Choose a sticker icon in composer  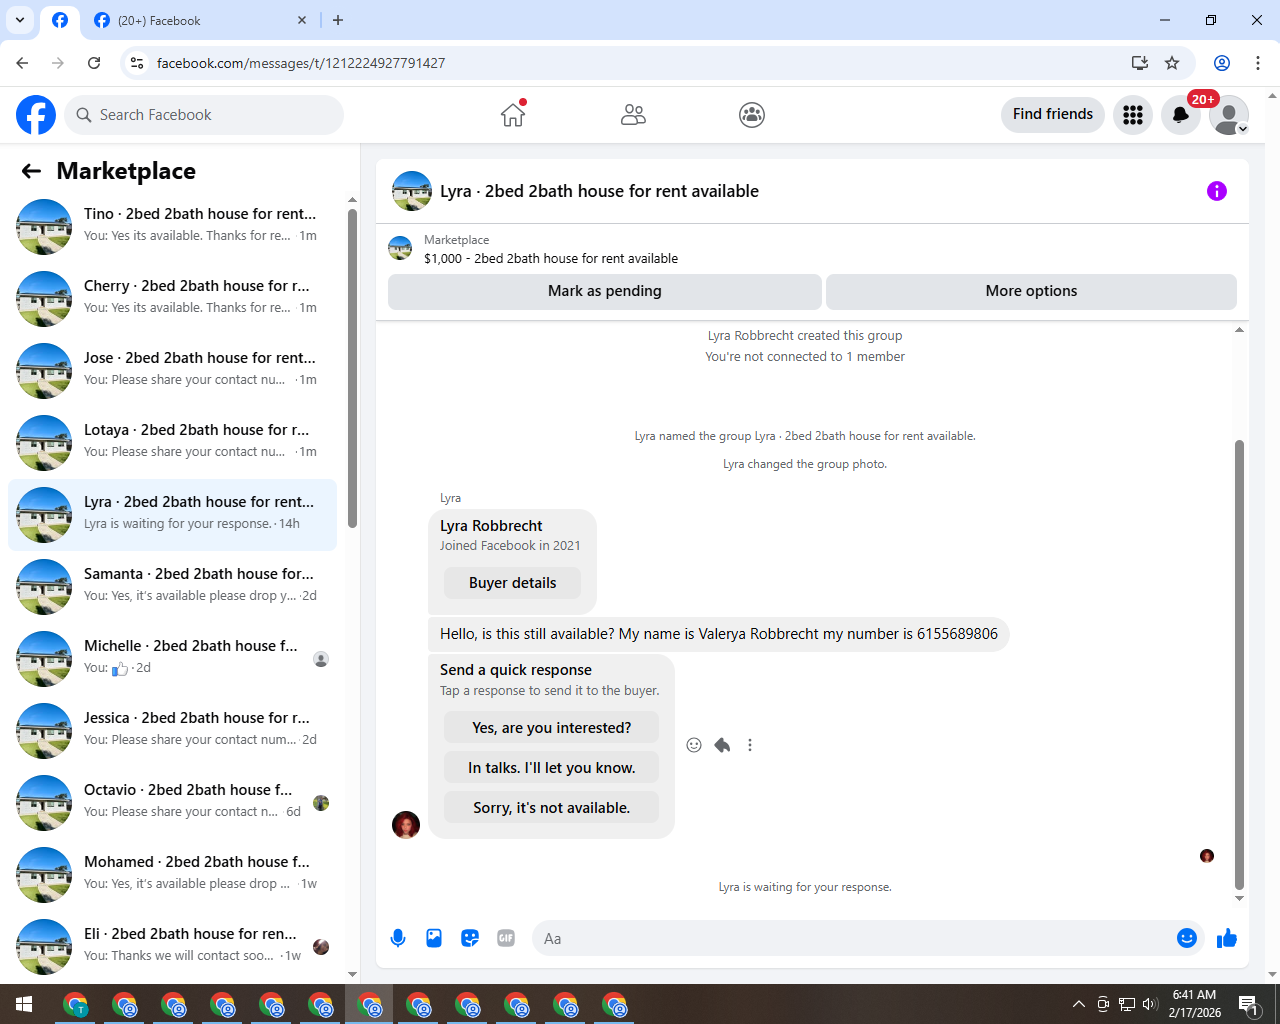(470, 938)
